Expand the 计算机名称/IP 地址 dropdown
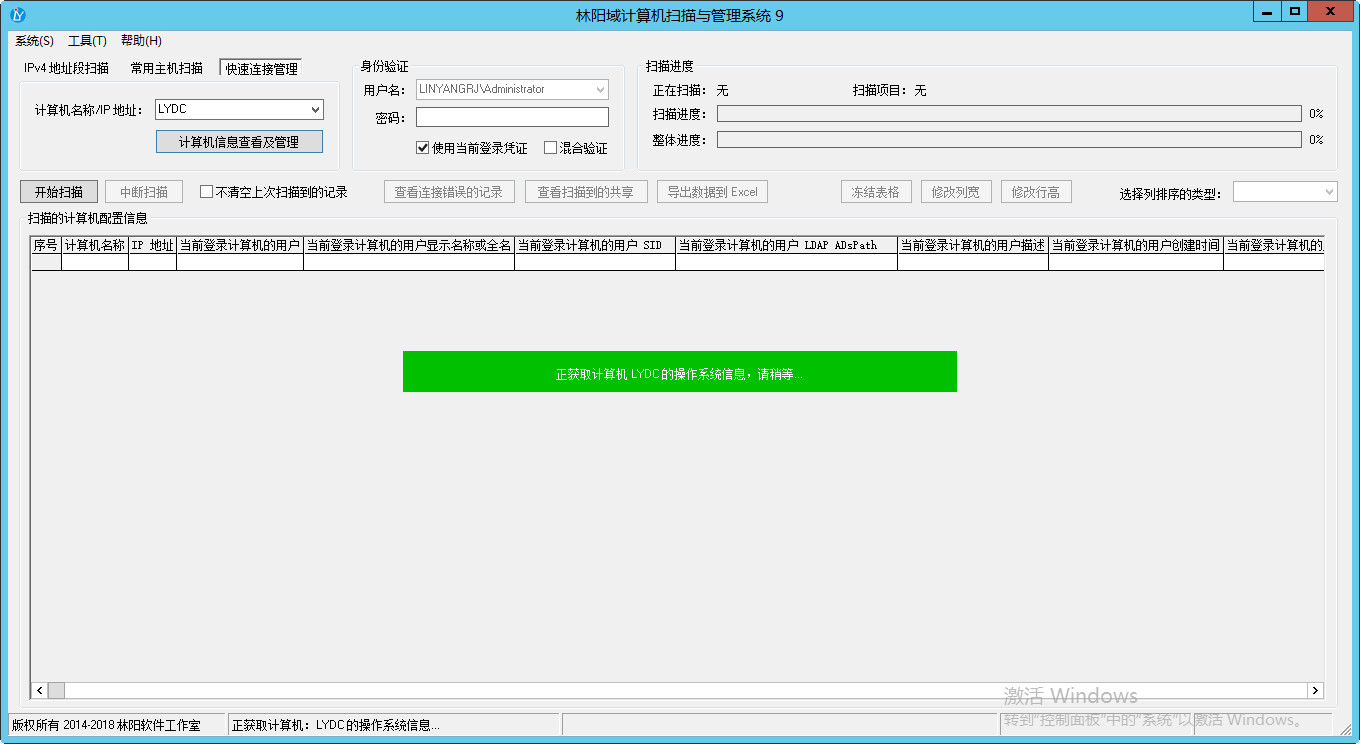Viewport: 1360px width, 744px height. click(315, 110)
